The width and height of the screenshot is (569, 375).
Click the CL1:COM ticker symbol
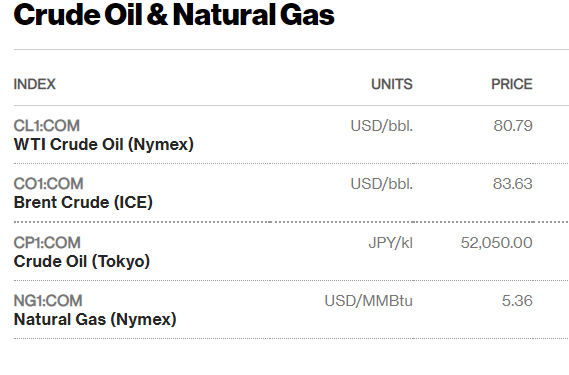coord(46,126)
